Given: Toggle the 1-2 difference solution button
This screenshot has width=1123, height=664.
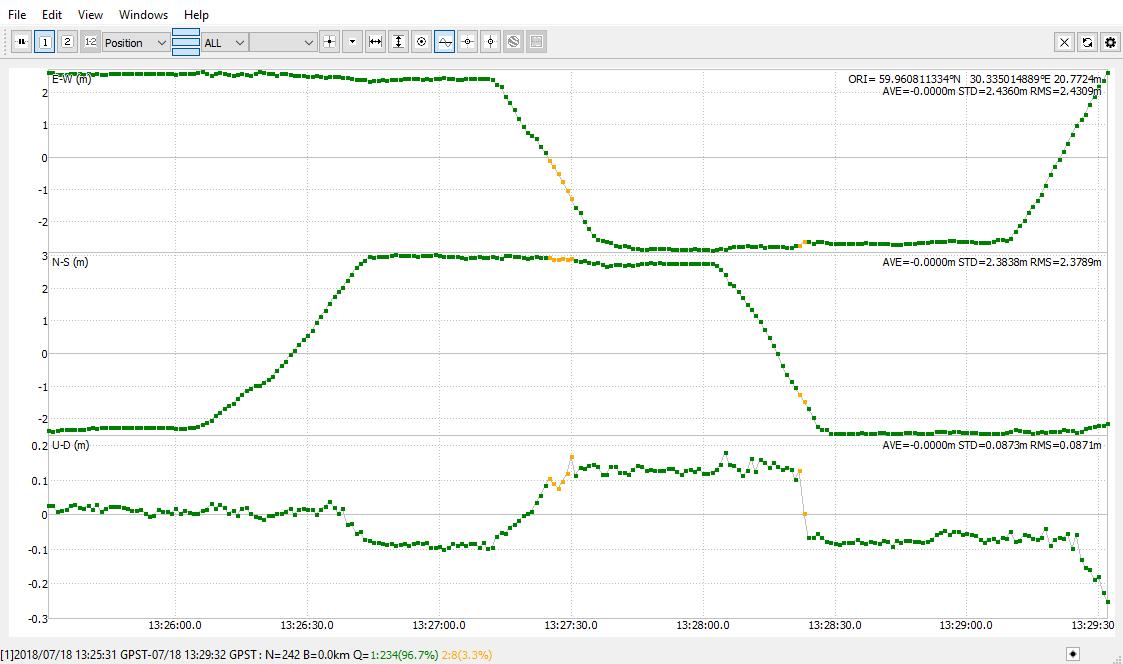Looking at the screenshot, I should 90,42.
